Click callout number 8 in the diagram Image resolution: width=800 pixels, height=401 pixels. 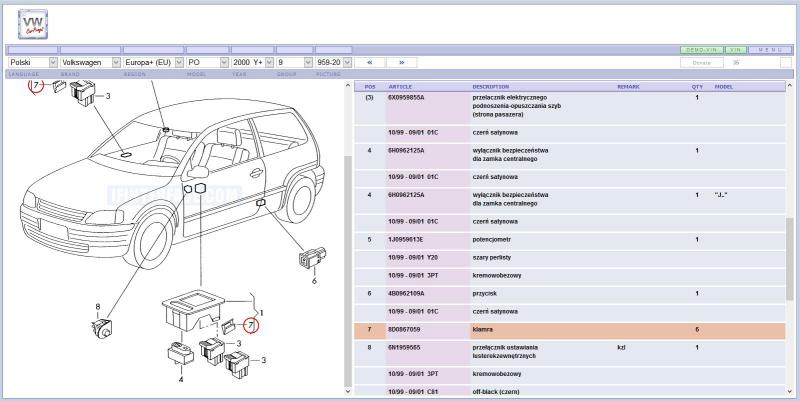[x=97, y=307]
